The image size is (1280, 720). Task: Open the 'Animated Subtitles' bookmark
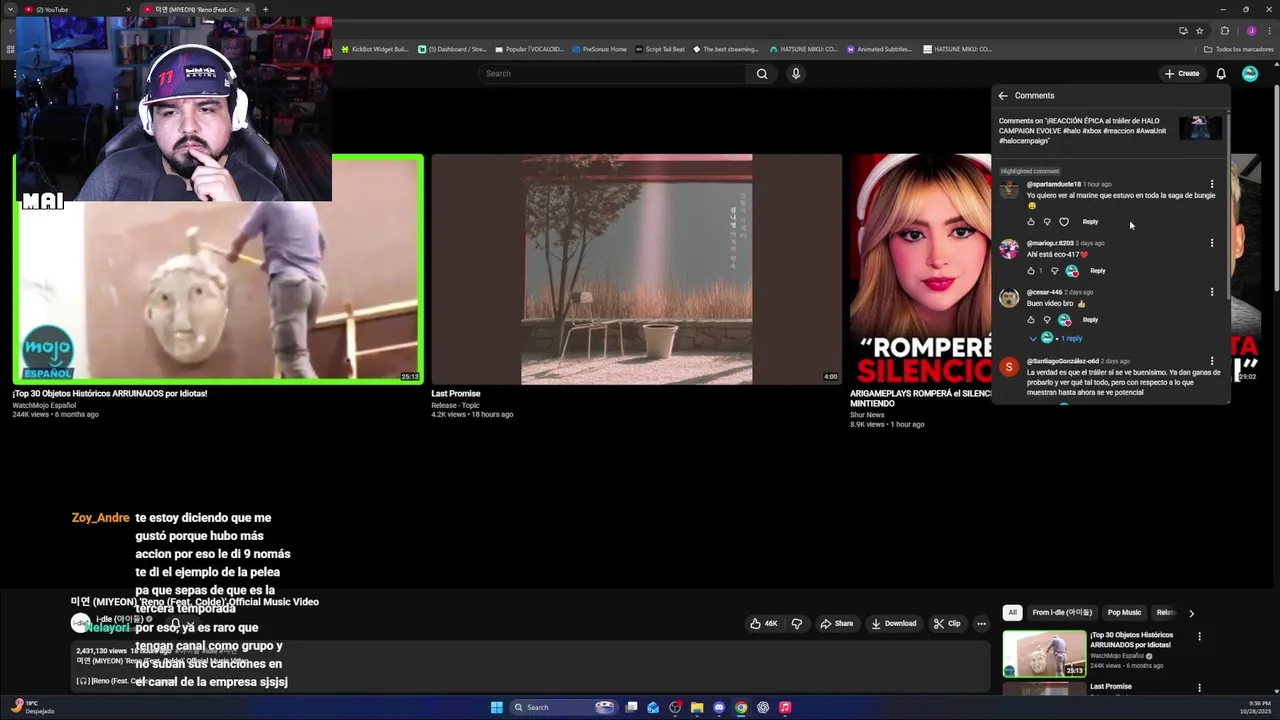880,49
